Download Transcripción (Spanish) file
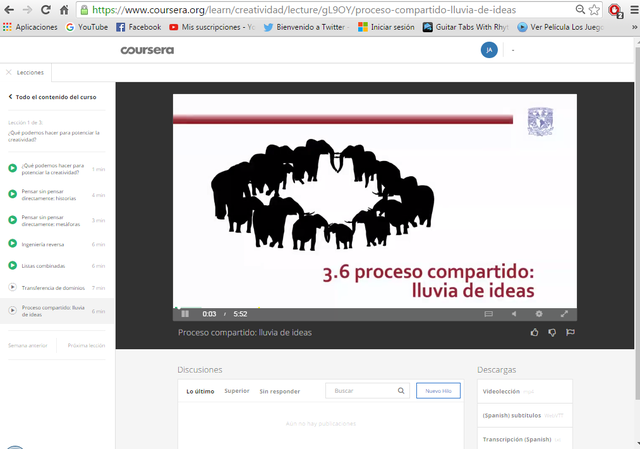This screenshot has width=640, height=449. click(x=525, y=440)
